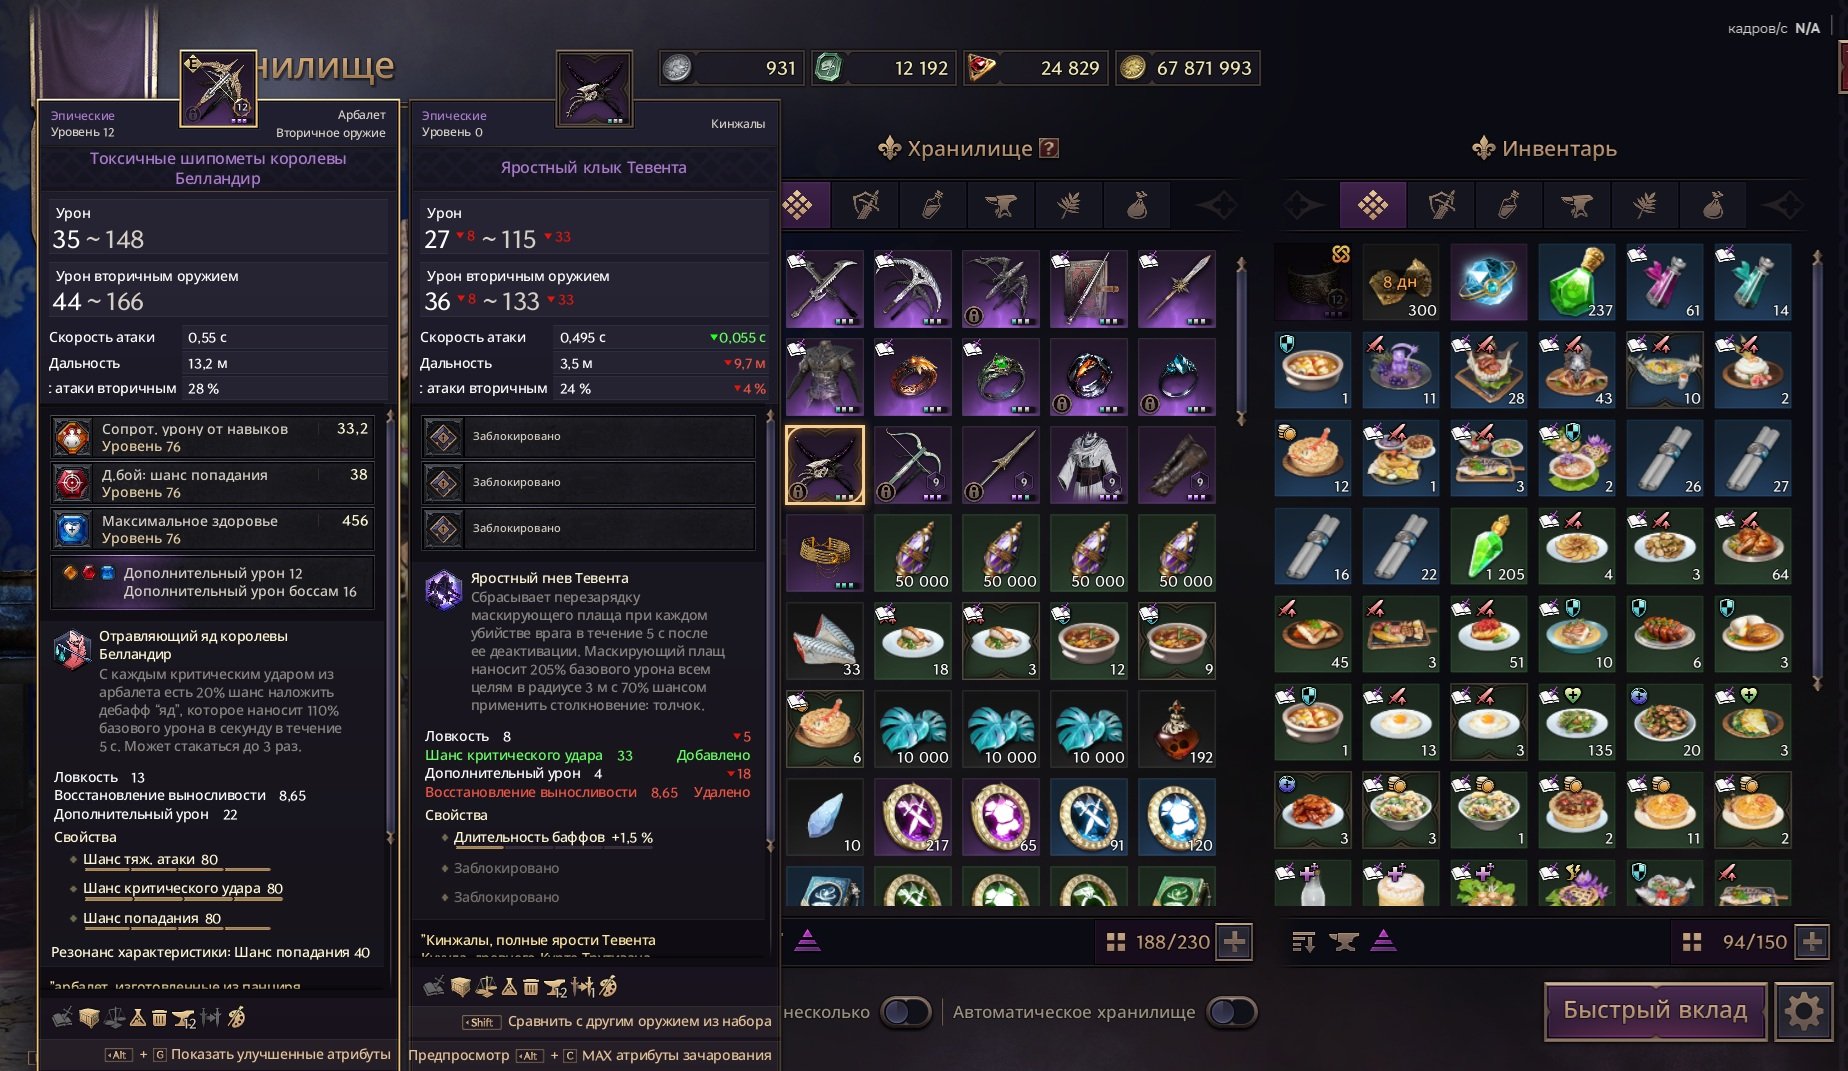The height and width of the screenshot is (1071, 1848).
Task: Click the all-items filter tab in Инвентарь
Action: pos(1373,206)
